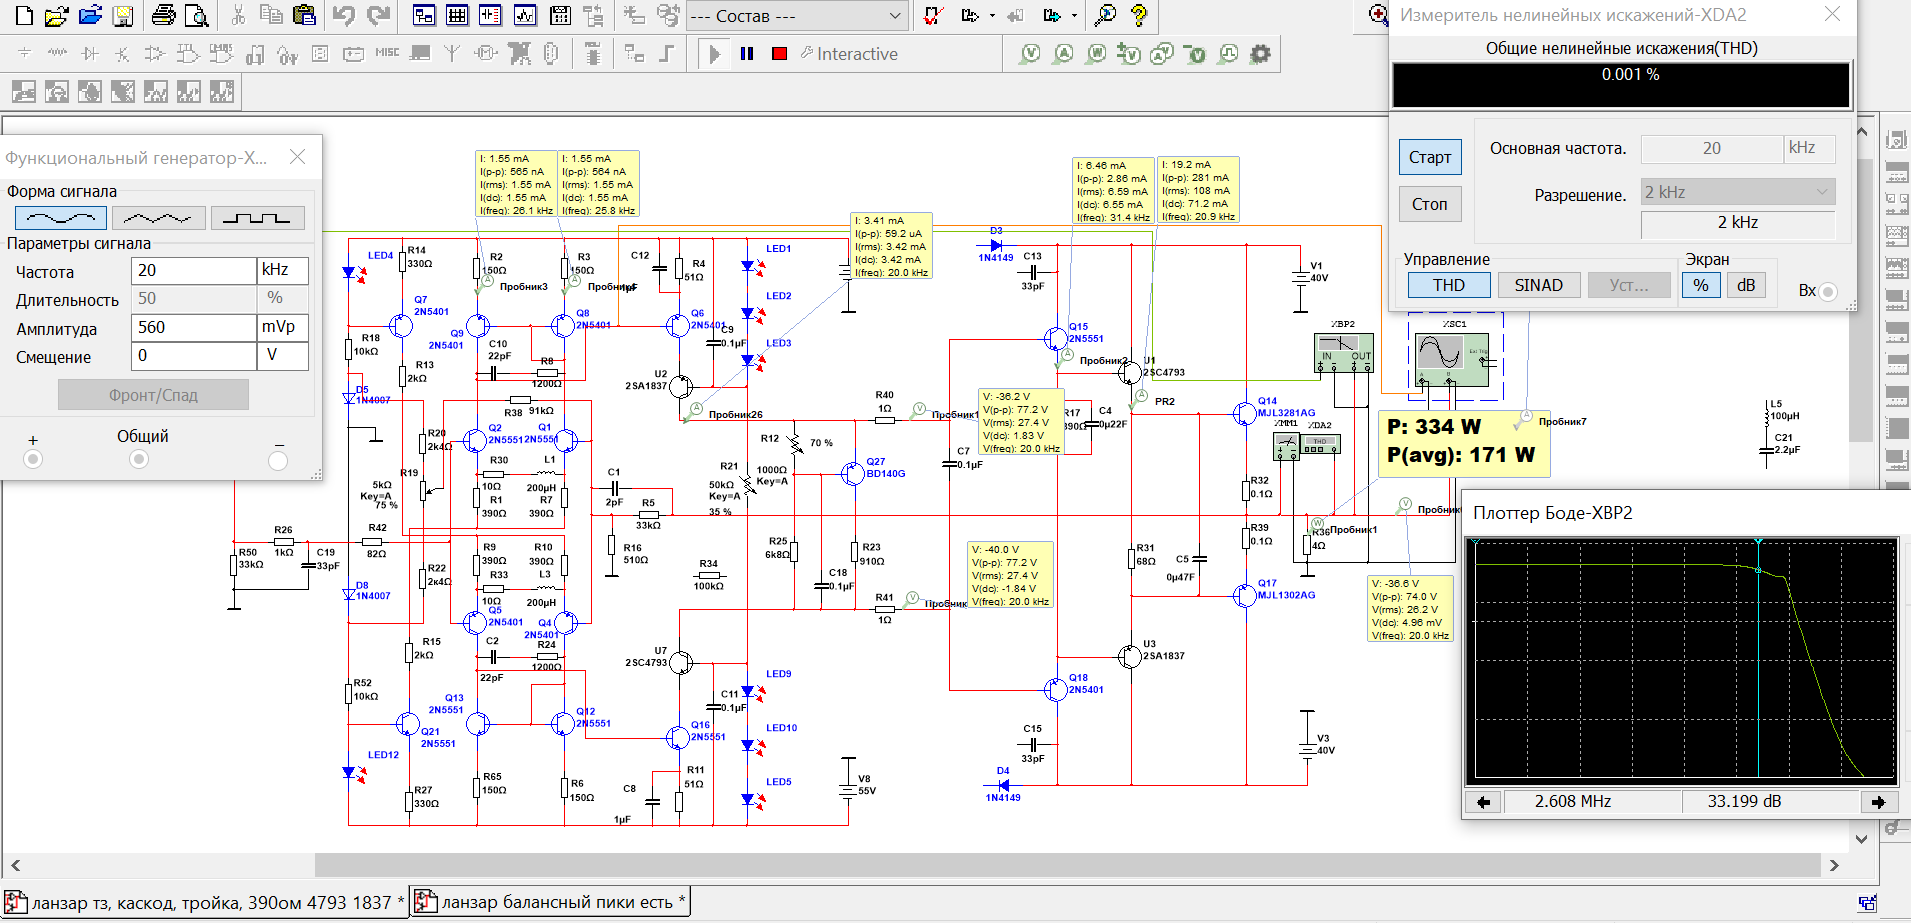This screenshot has width=1911, height=923.
Task: Click the Print toolbar icon
Action: point(164,16)
